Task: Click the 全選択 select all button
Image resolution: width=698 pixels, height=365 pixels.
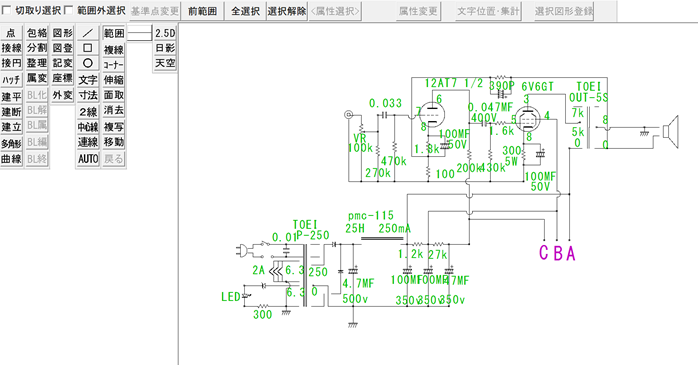Action: click(x=245, y=11)
